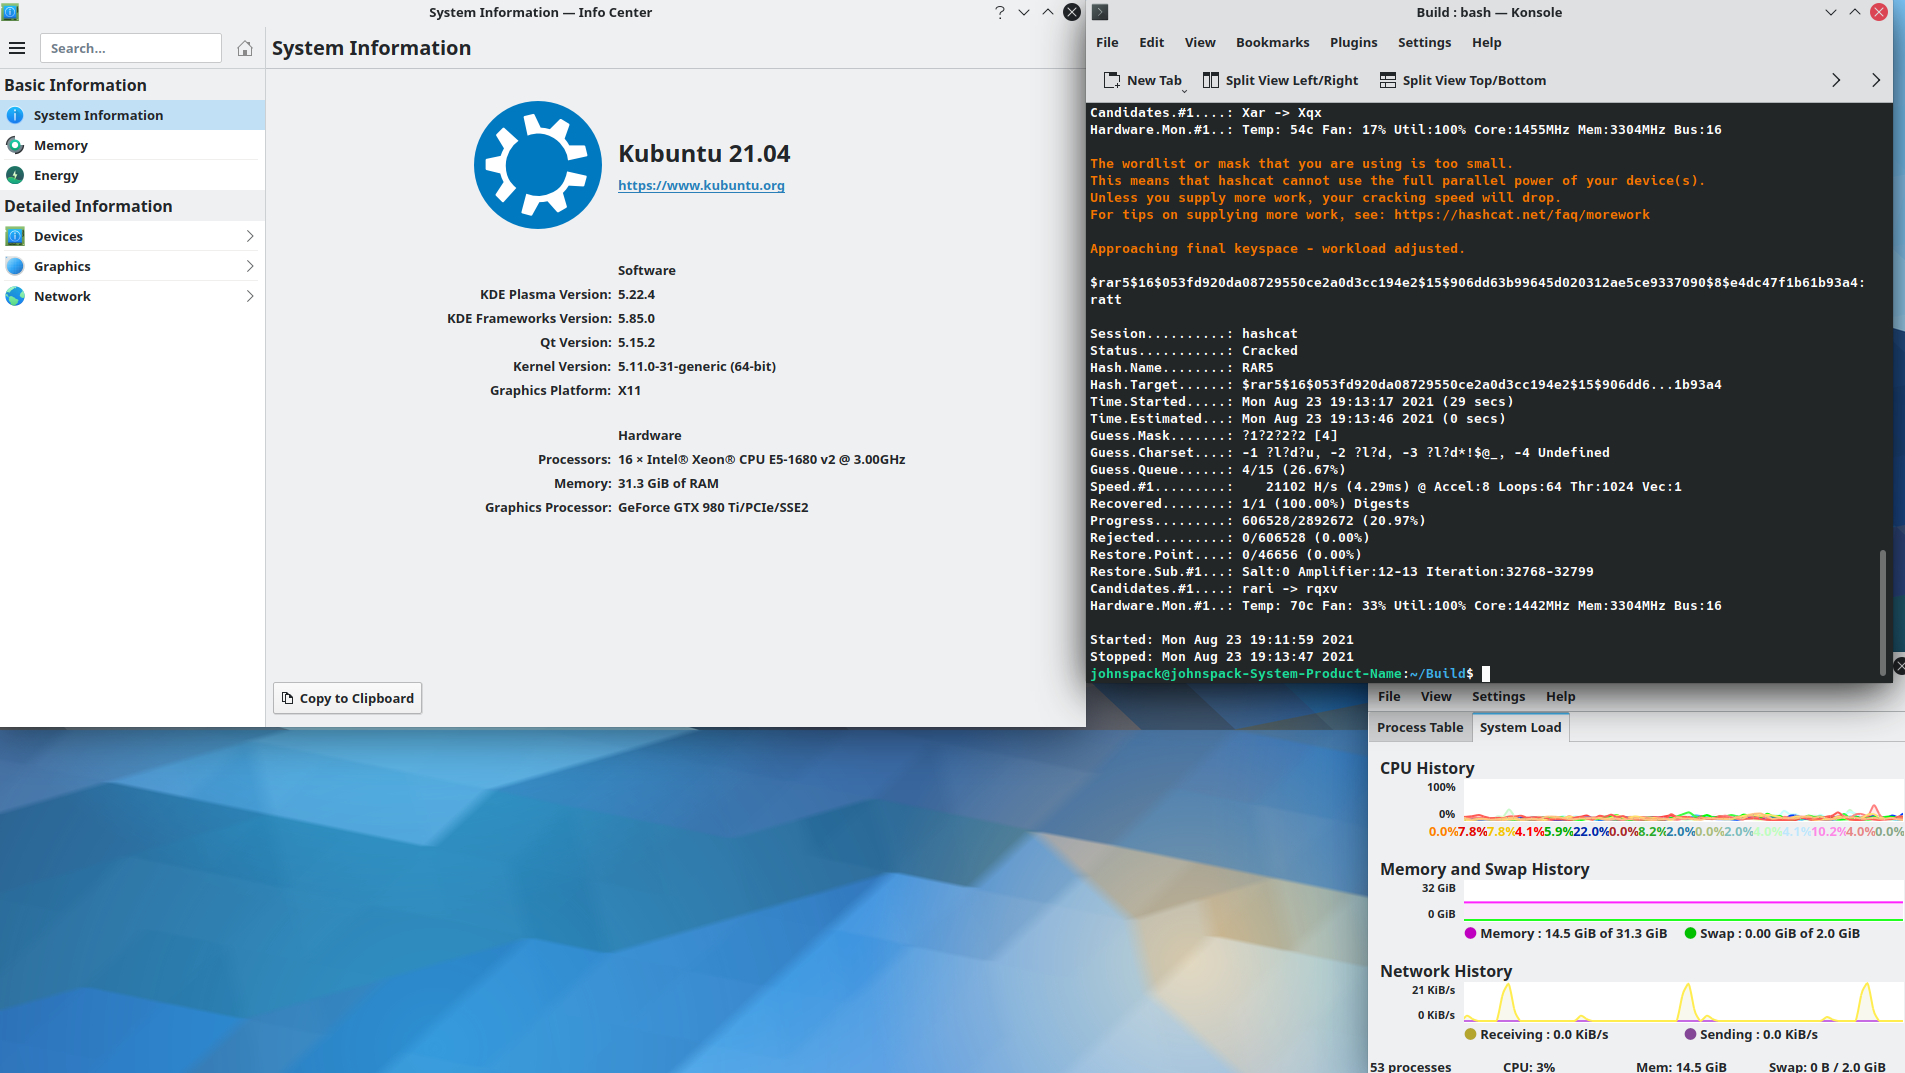Open the New Tab dropdown arrow in Konsole
Image resolution: width=1905 pixels, height=1073 pixels.
pyautogui.click(x=1185, y=90)
